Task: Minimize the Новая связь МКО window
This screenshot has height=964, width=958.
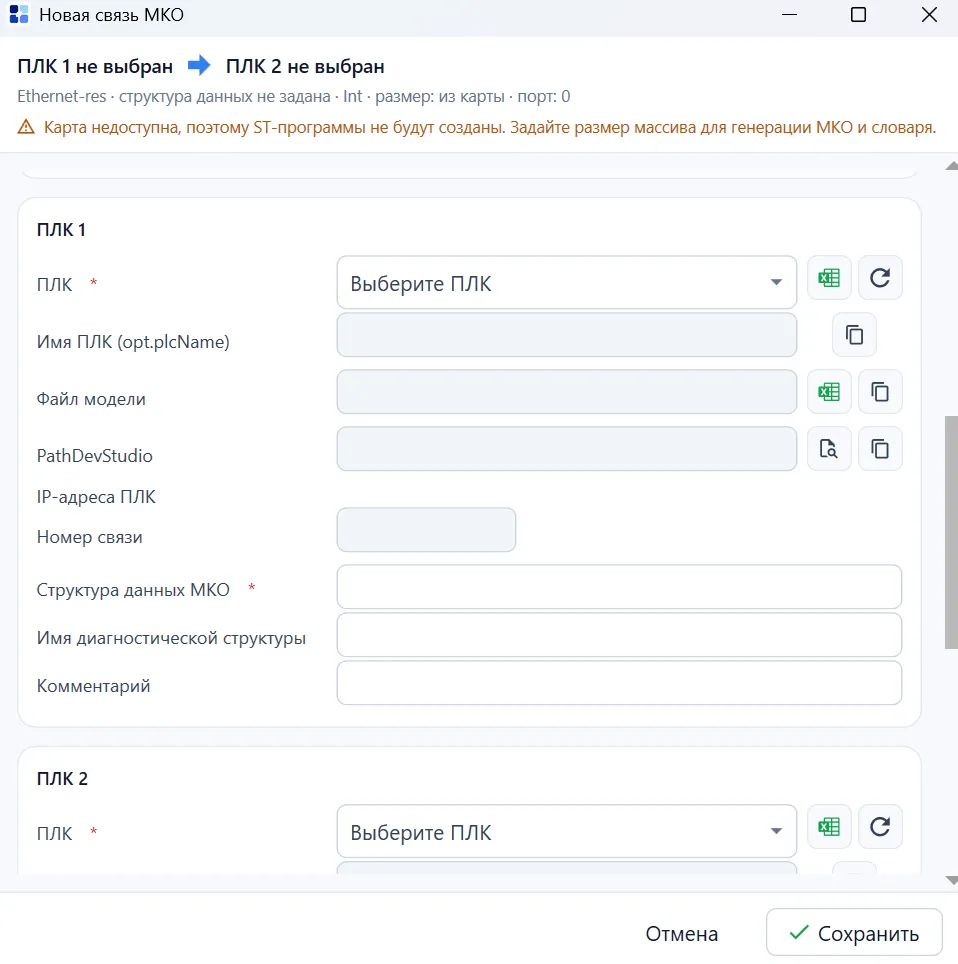Action: click(790, 15)
